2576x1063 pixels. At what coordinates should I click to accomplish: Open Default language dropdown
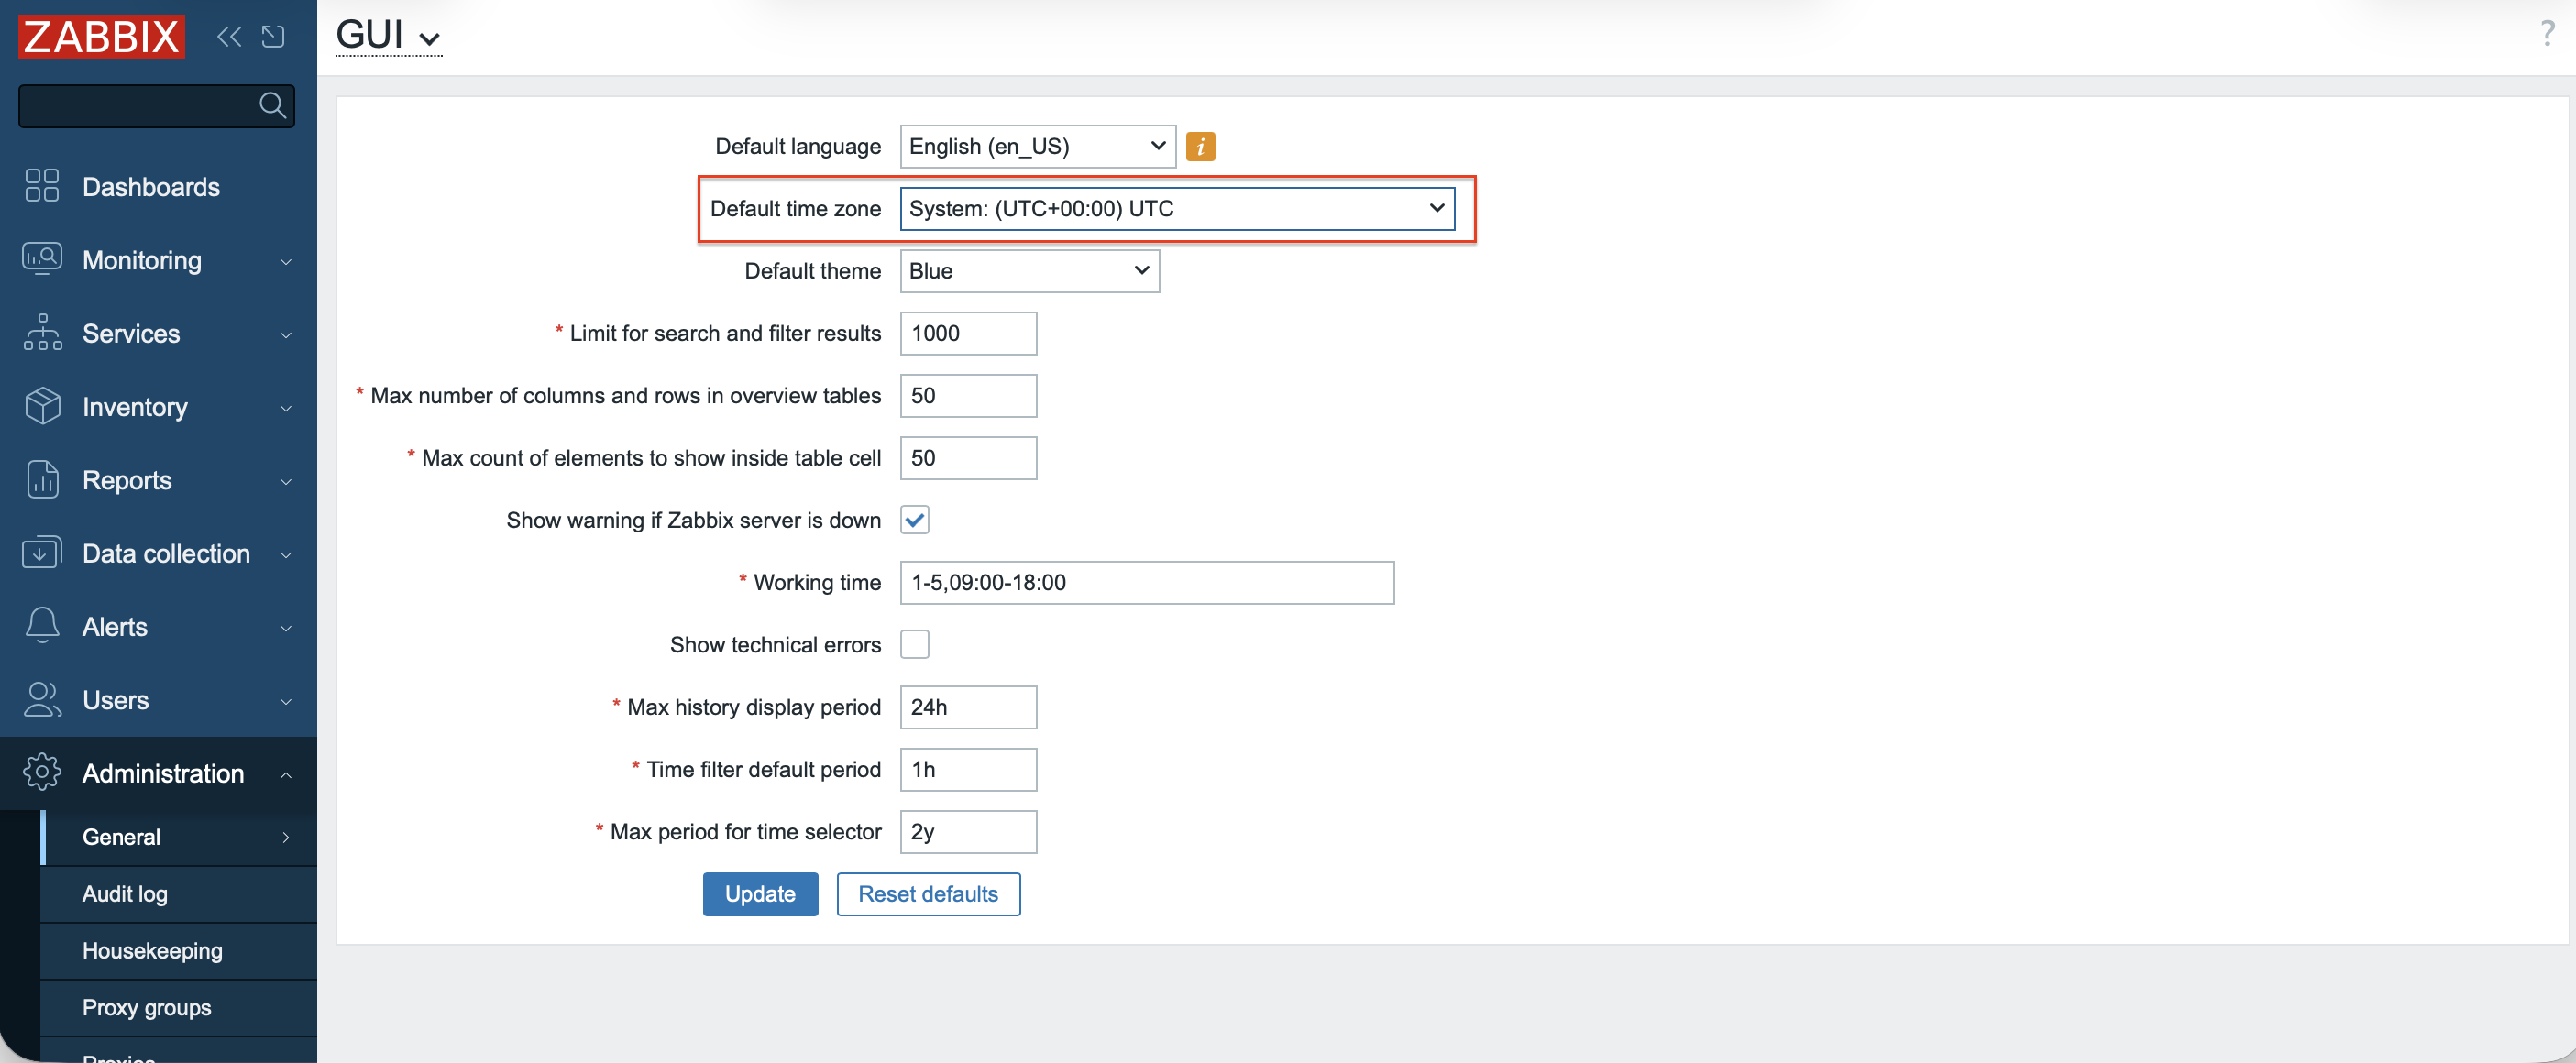[1037, 147]
